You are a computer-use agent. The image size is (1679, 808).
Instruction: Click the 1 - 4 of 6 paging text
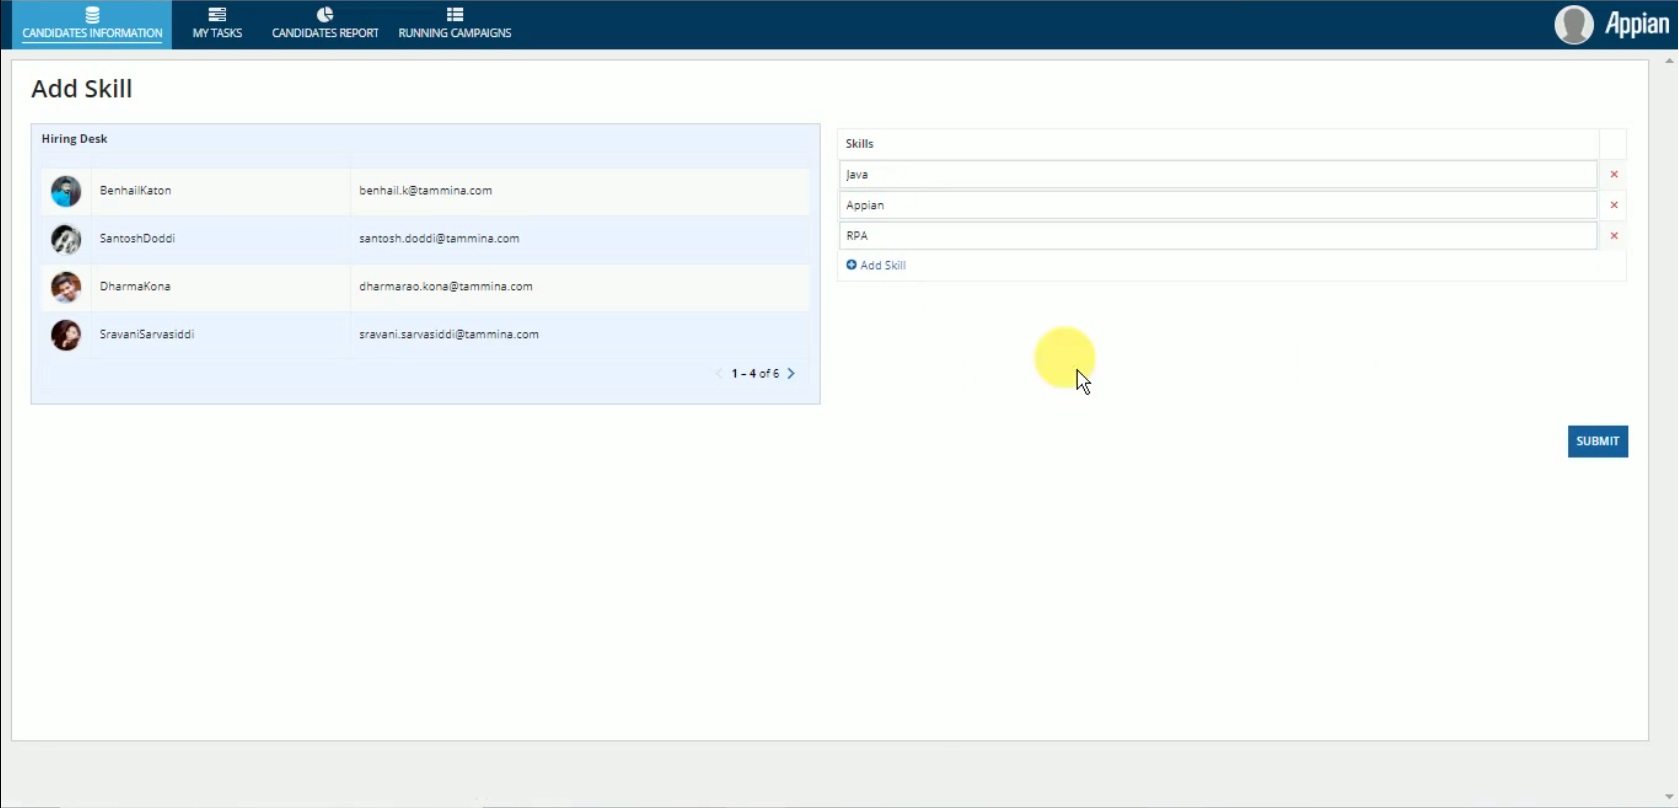tap(755, 374)
